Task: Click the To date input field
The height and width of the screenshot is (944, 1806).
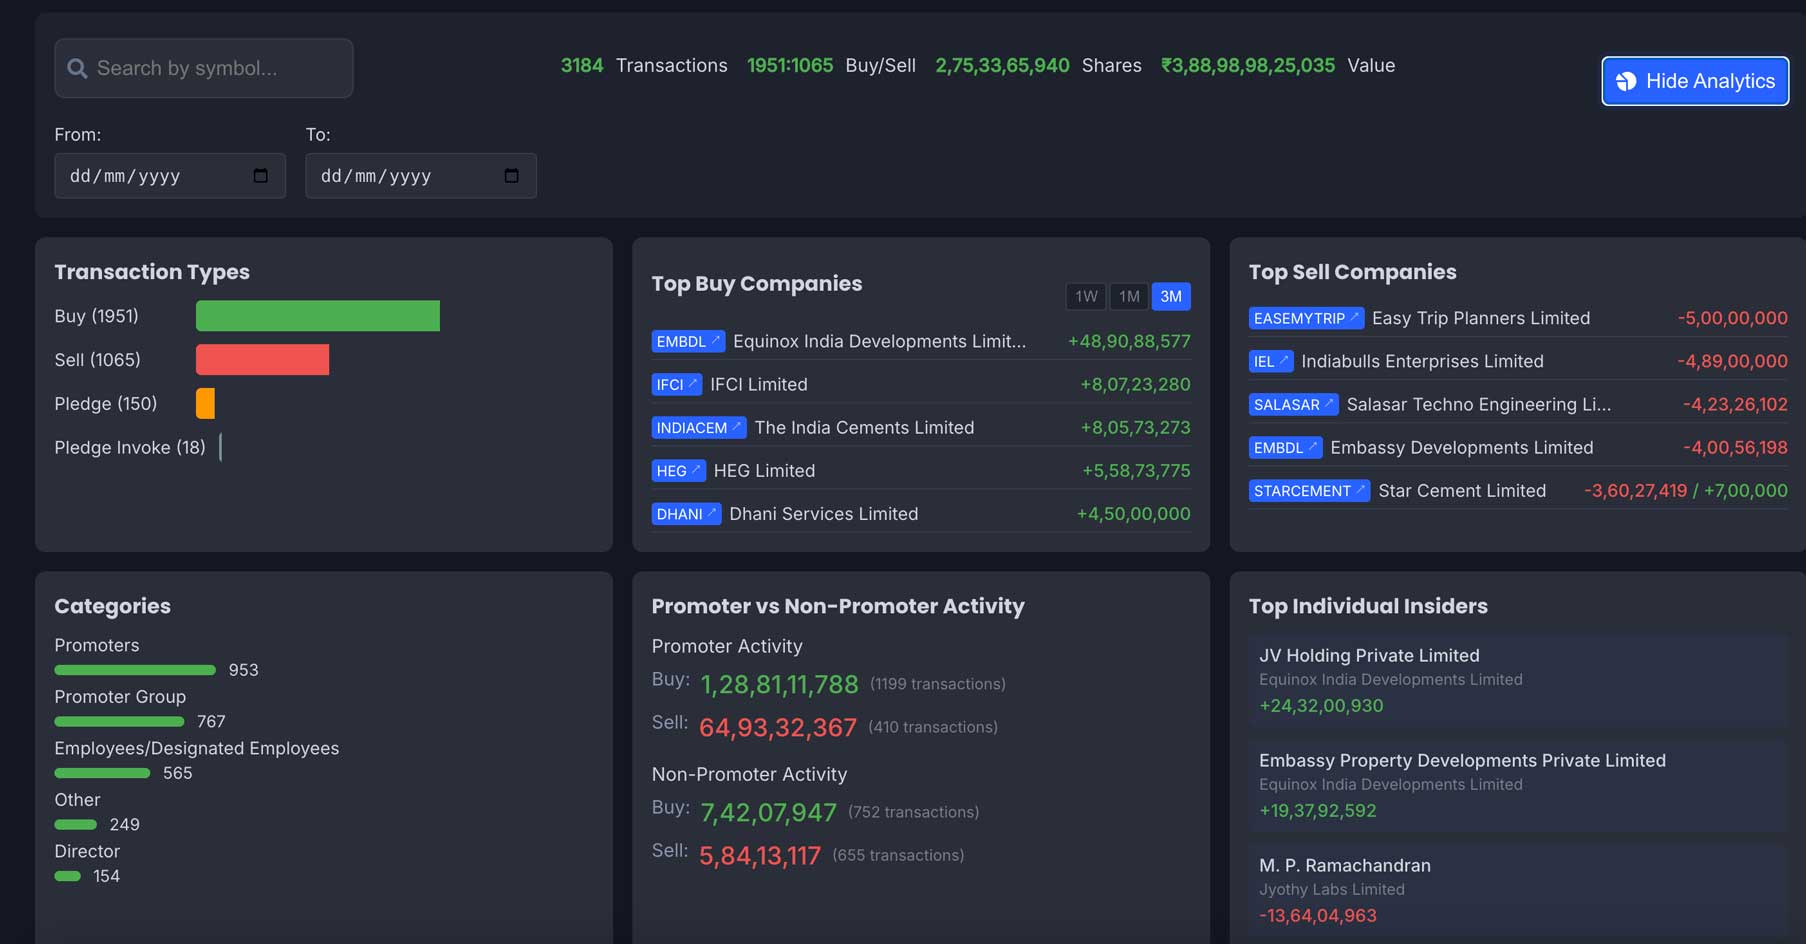Action: pyautogui.click(x=421, y=176)
